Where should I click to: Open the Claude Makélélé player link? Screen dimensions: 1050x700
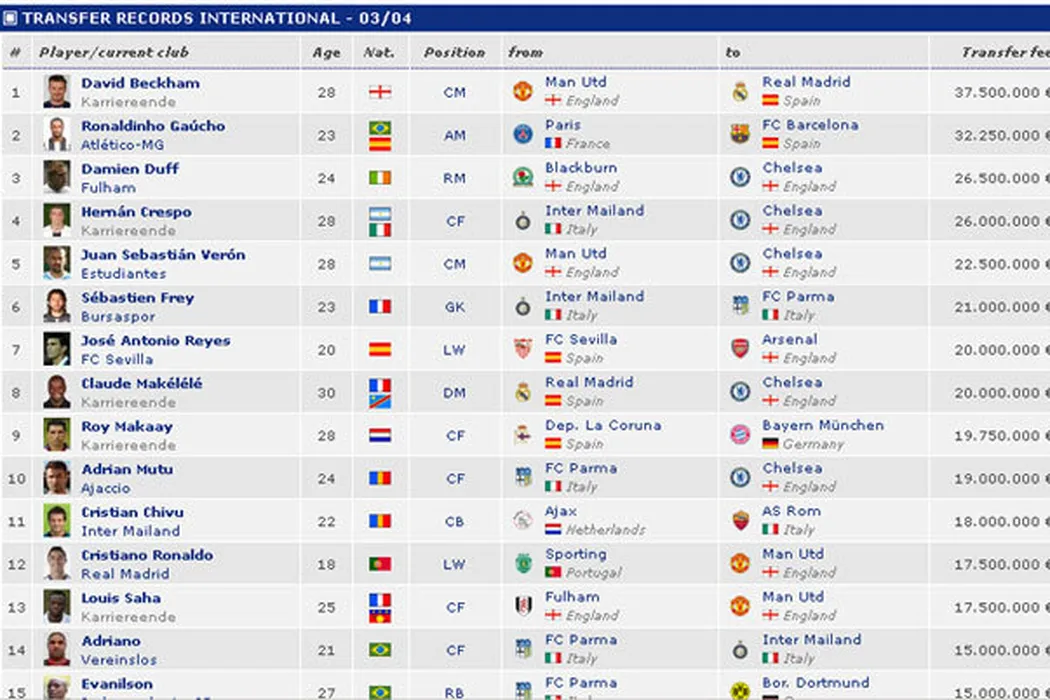141,384
